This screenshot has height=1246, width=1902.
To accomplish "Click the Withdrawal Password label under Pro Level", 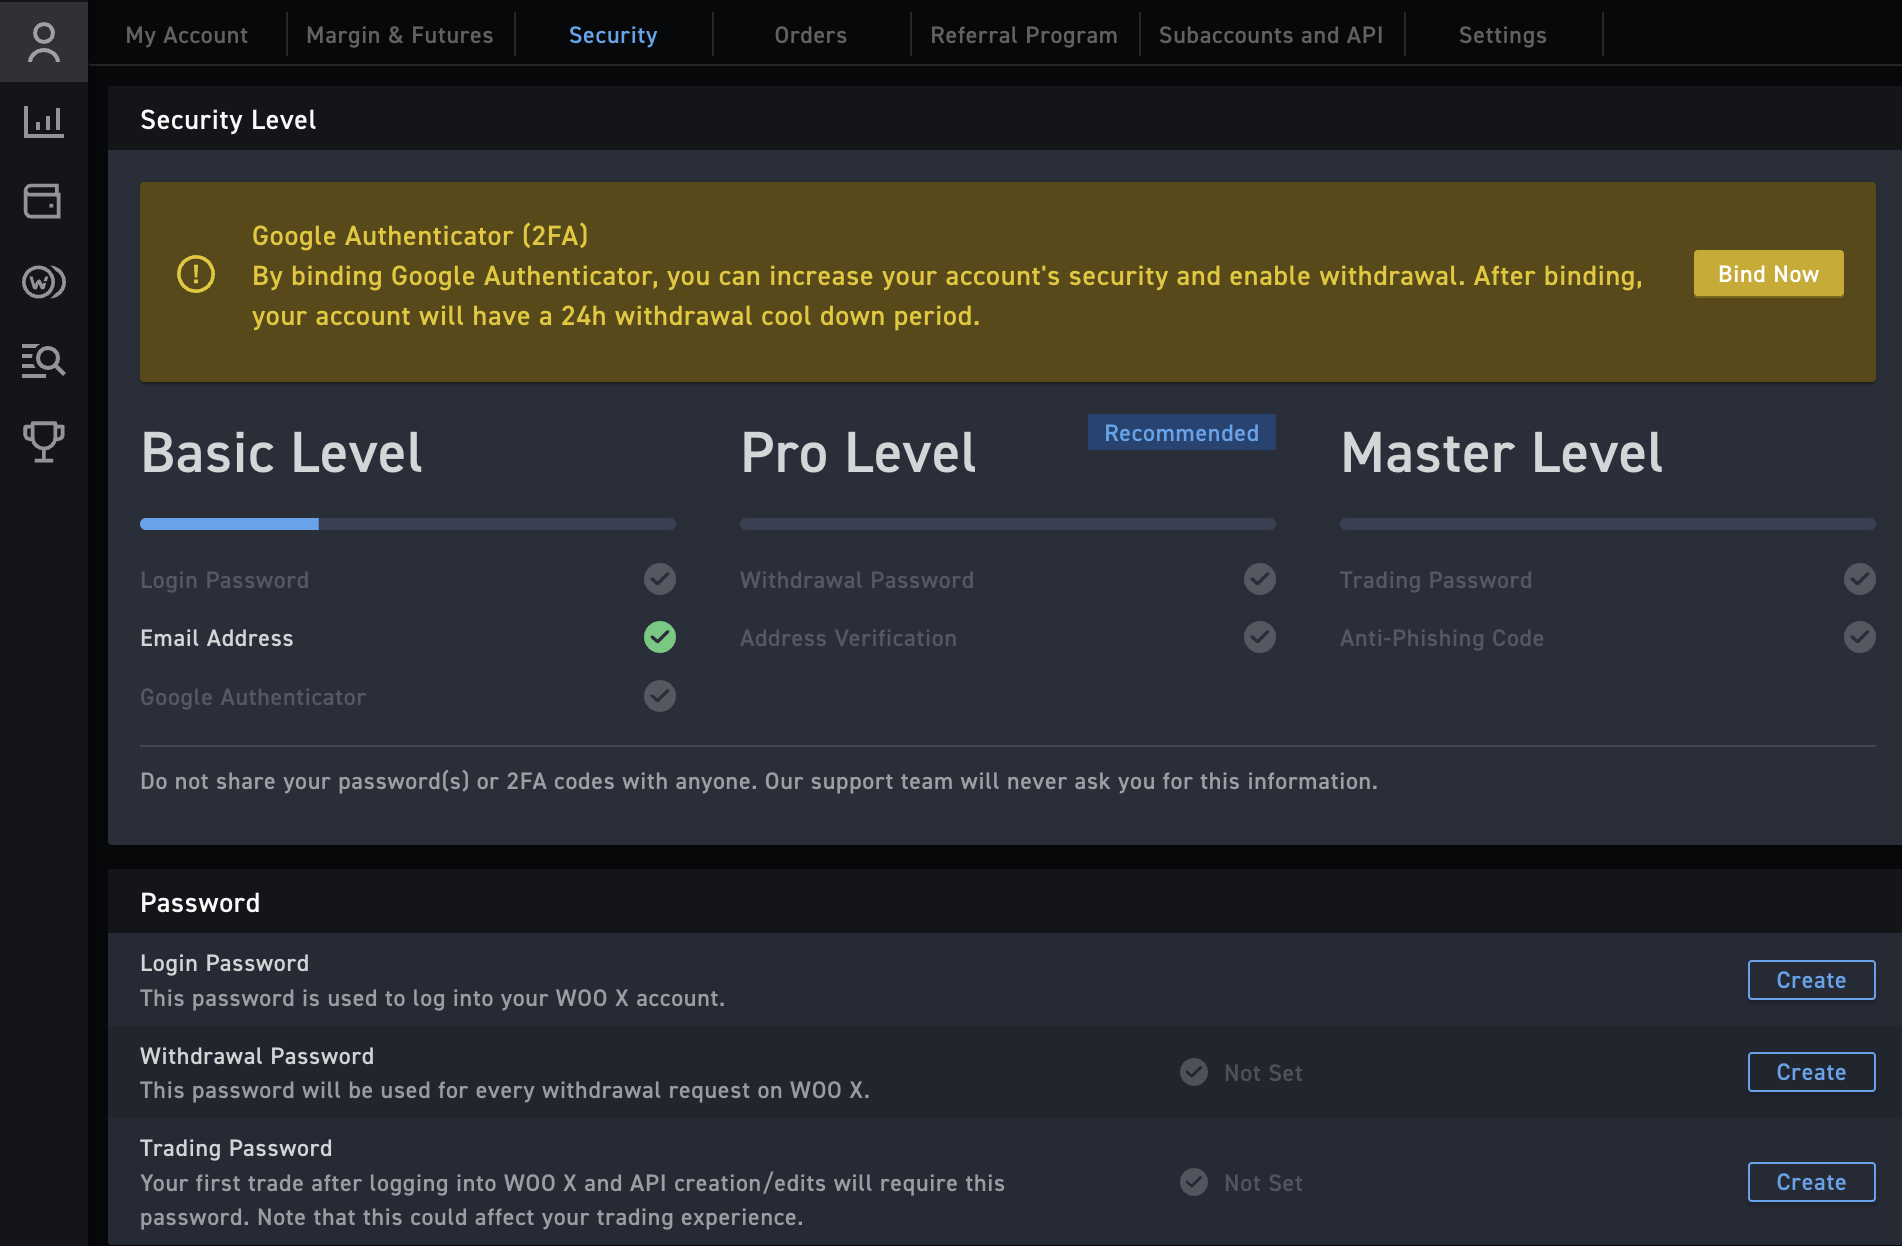I will 857,580.
